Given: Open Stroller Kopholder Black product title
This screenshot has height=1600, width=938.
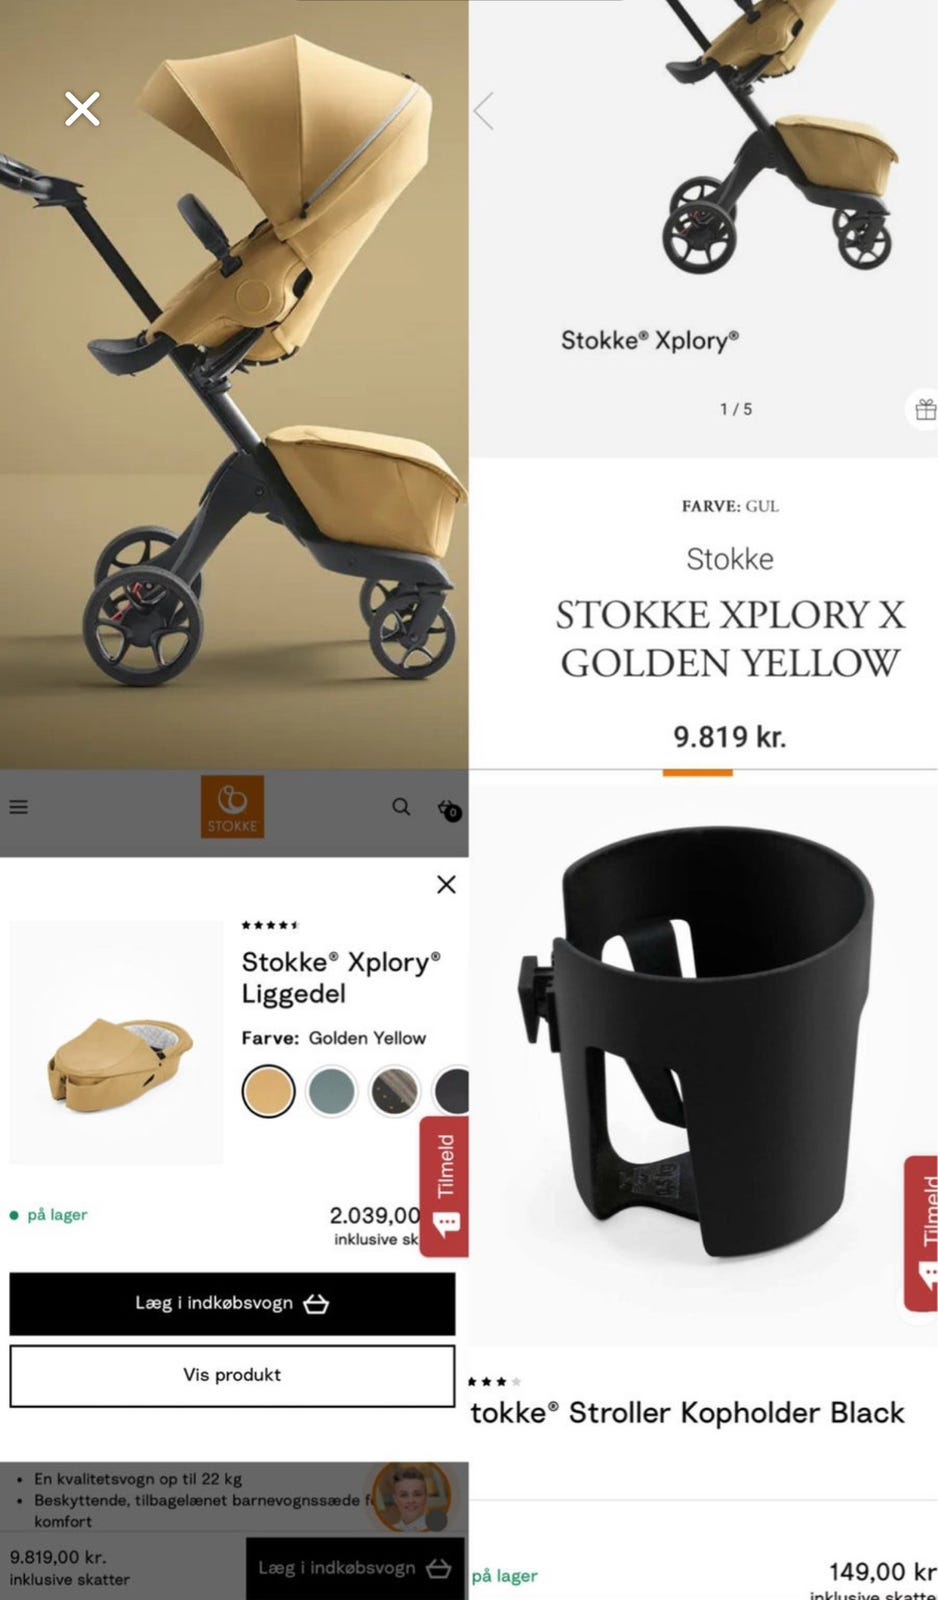Looking at the screenshot, I should click(687, 1412).
